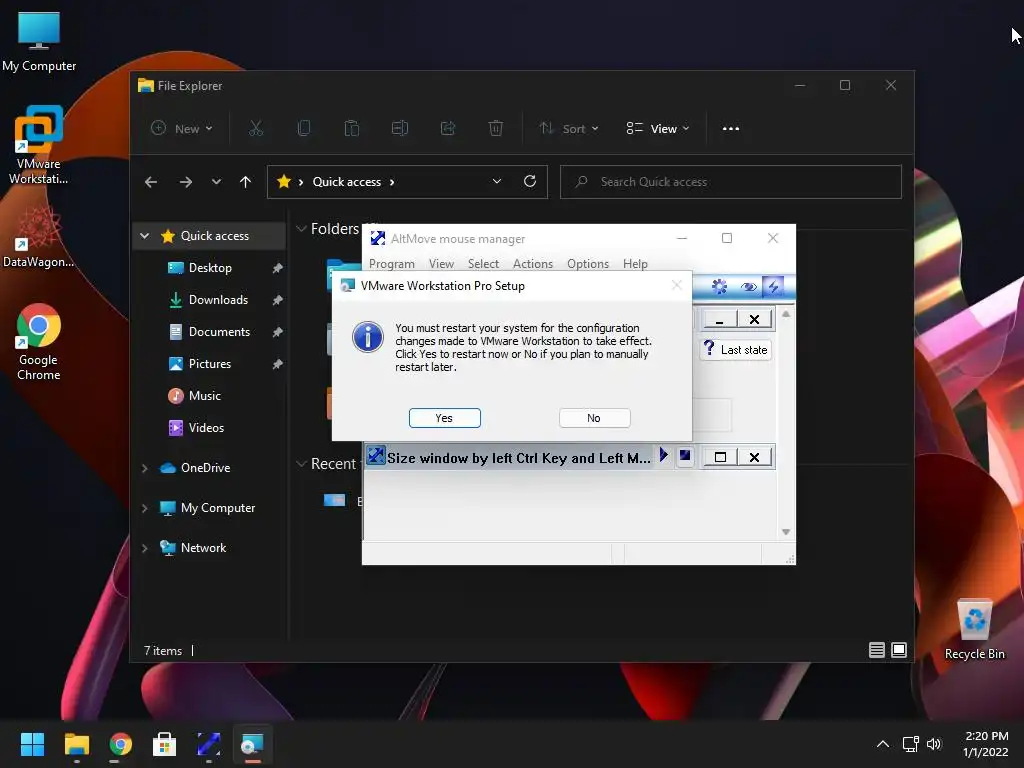Open the Options menu in AltMove
Image resolution: width=1024 pixels, height=768 pixels.
588,264
